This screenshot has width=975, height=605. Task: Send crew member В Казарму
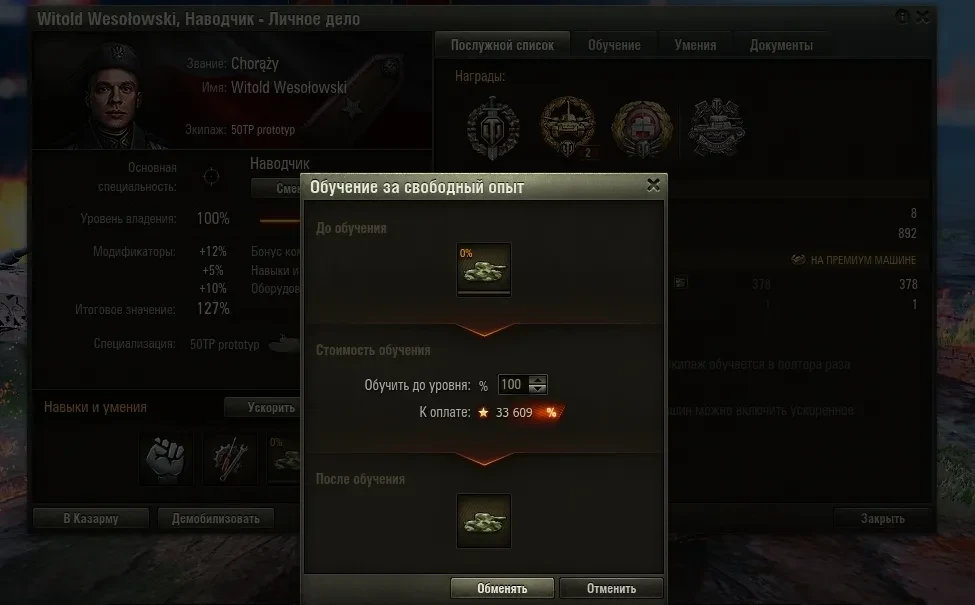91,519
